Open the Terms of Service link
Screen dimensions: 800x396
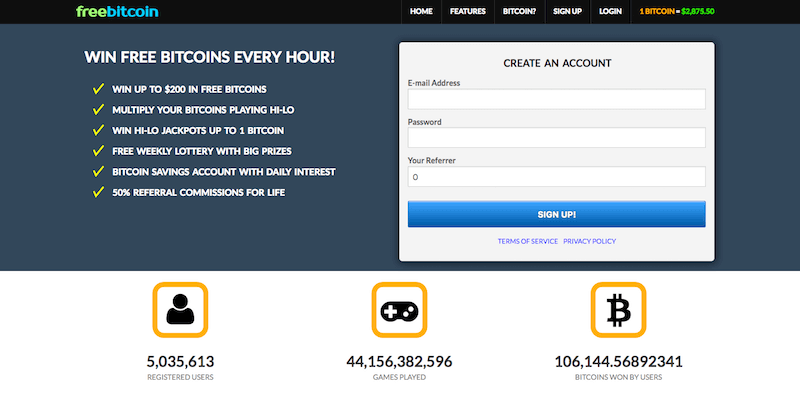coord(528,241)
